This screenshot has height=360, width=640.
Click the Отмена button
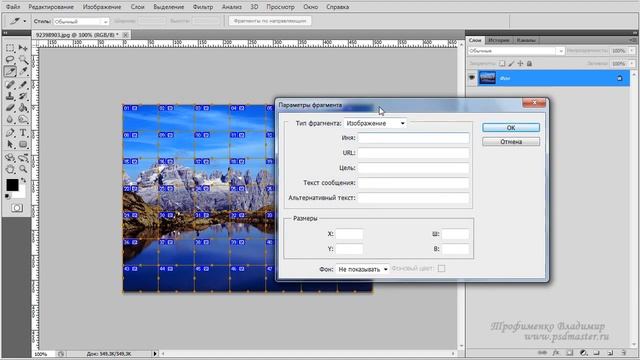(511, 142)
